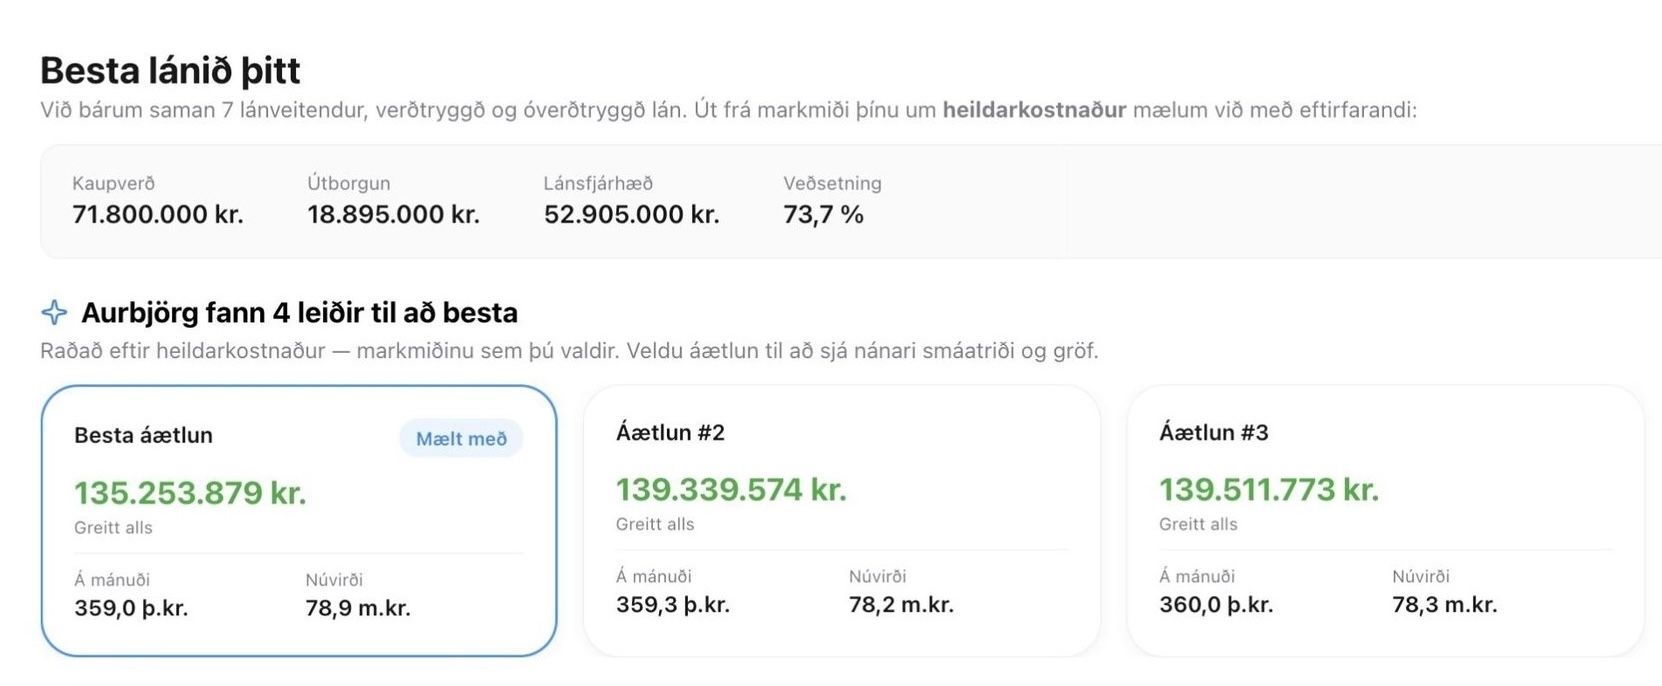This screenshot has height=686, width=1662.
Task: Click the Aurbjörg fann 4 leiðir heading
Action: pyautogui.click(x=299, y=313)
